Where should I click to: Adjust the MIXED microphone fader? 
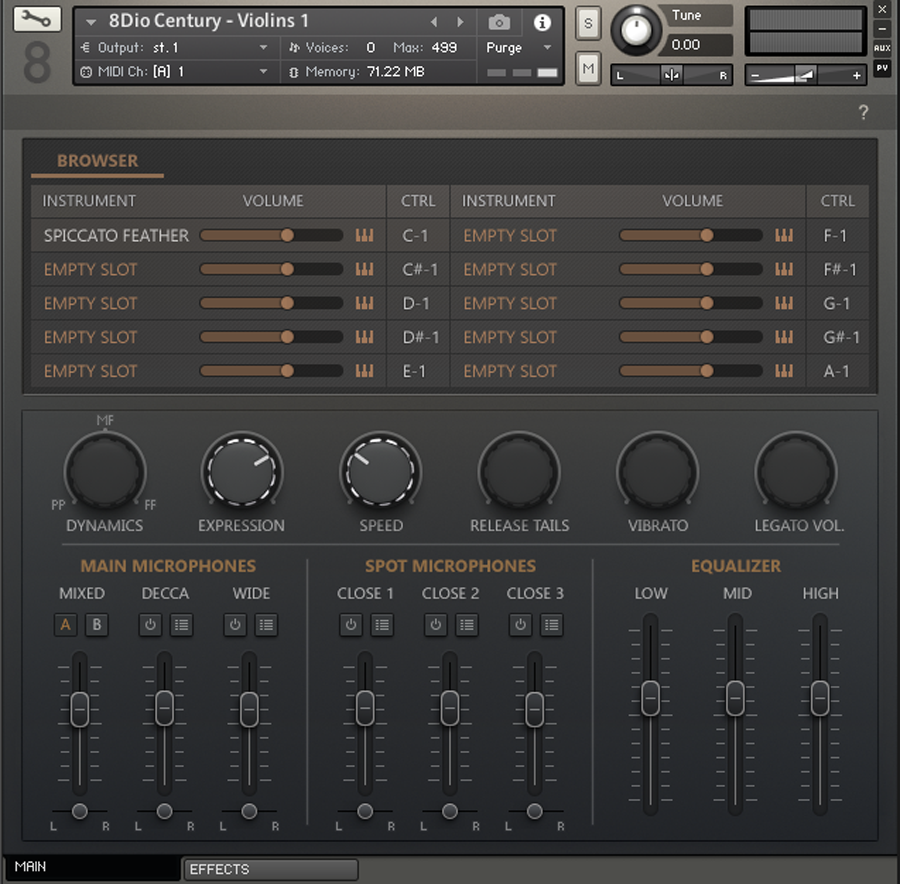point(80,709)
